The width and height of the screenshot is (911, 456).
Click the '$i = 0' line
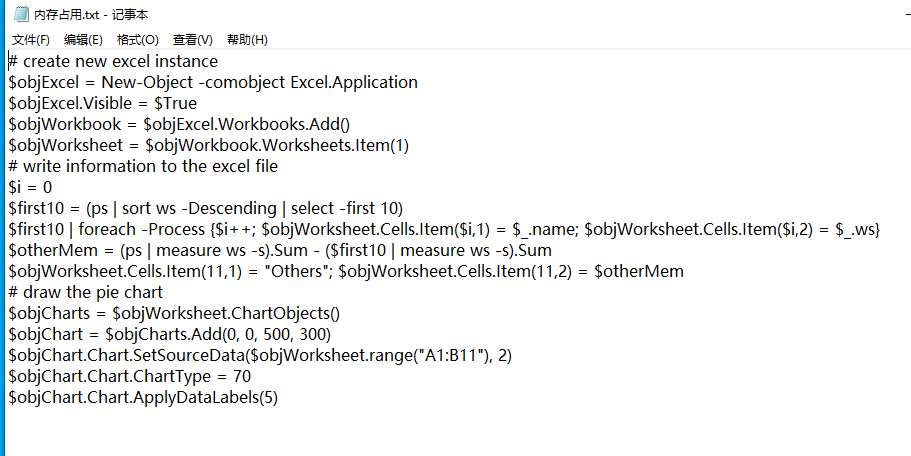pos(30,187)
